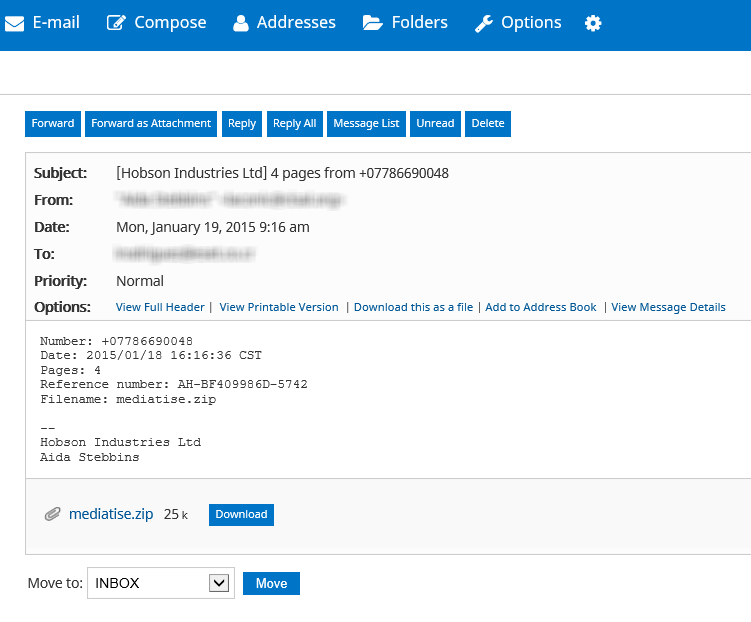Click the Folders open-folder icon

tap(373, 23)
